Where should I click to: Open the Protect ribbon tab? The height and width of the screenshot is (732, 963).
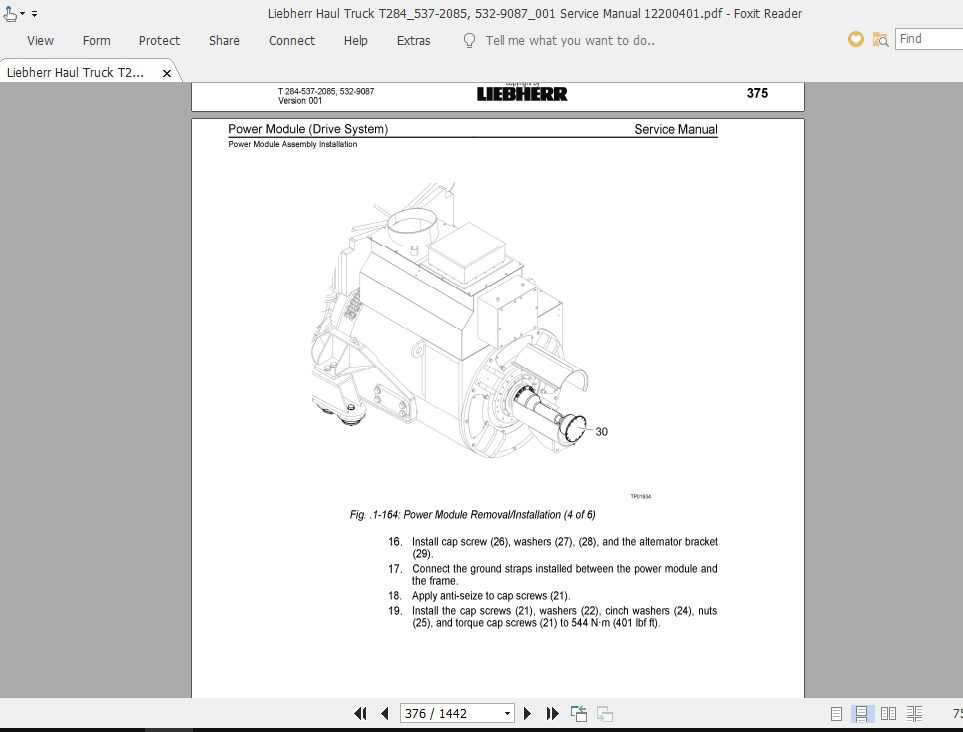click(159, 41)
